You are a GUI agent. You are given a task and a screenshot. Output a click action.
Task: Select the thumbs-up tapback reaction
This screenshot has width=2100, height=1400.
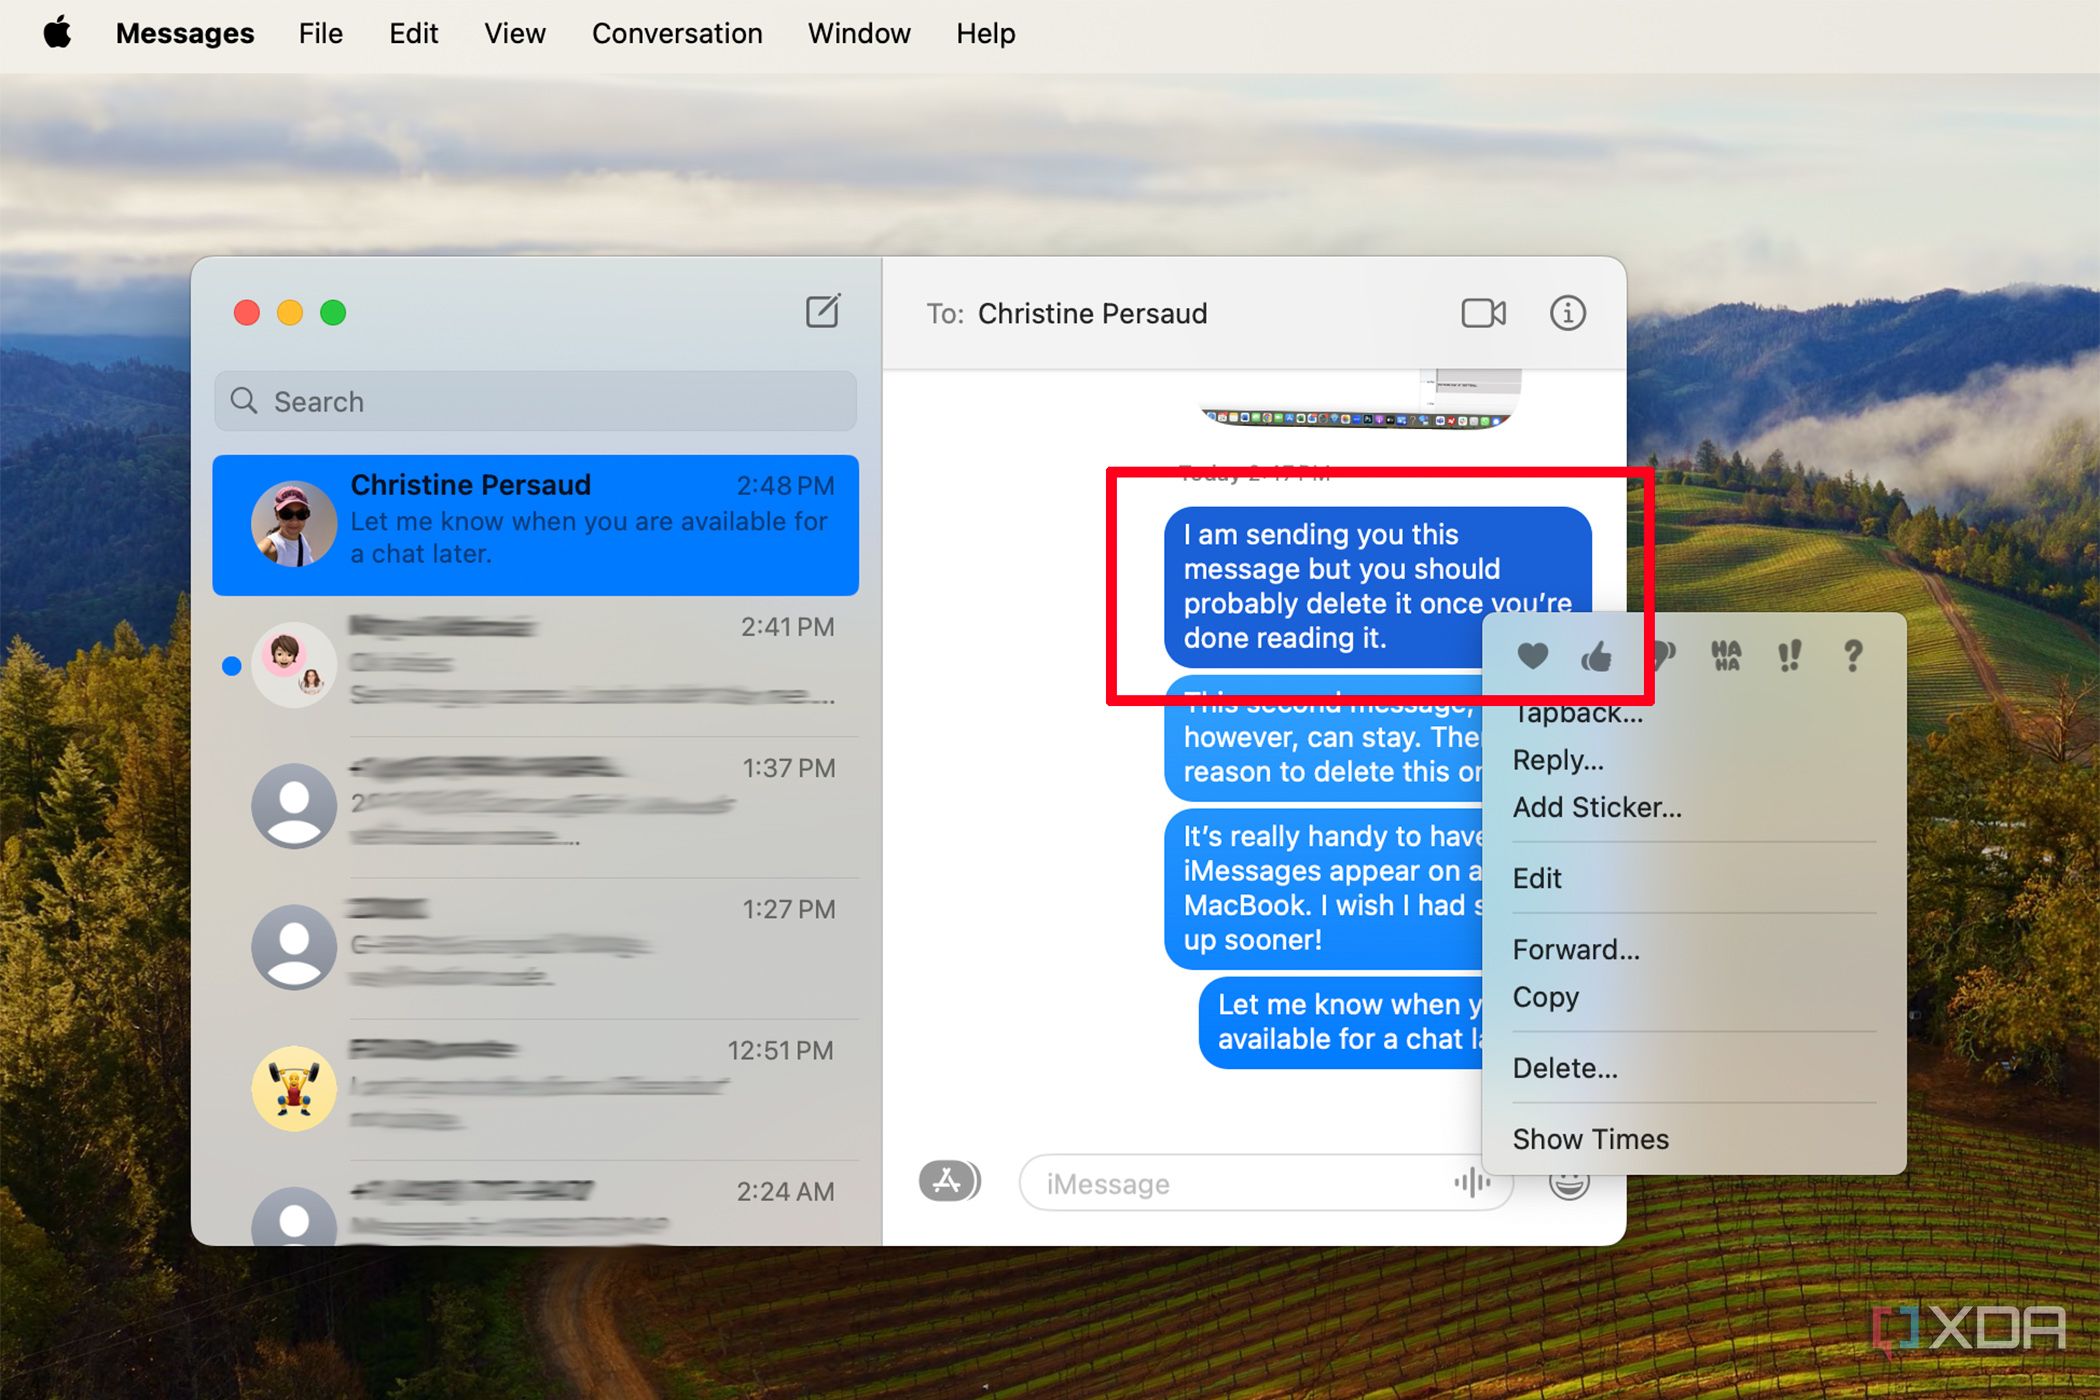pos(1597,657)
